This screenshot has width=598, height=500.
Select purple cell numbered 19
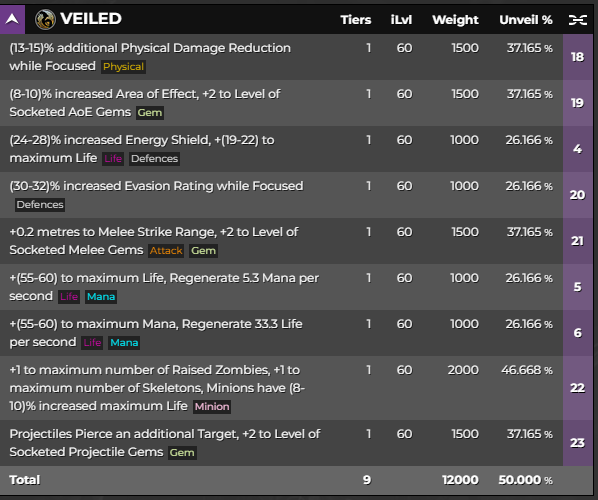tap(577, 103)
